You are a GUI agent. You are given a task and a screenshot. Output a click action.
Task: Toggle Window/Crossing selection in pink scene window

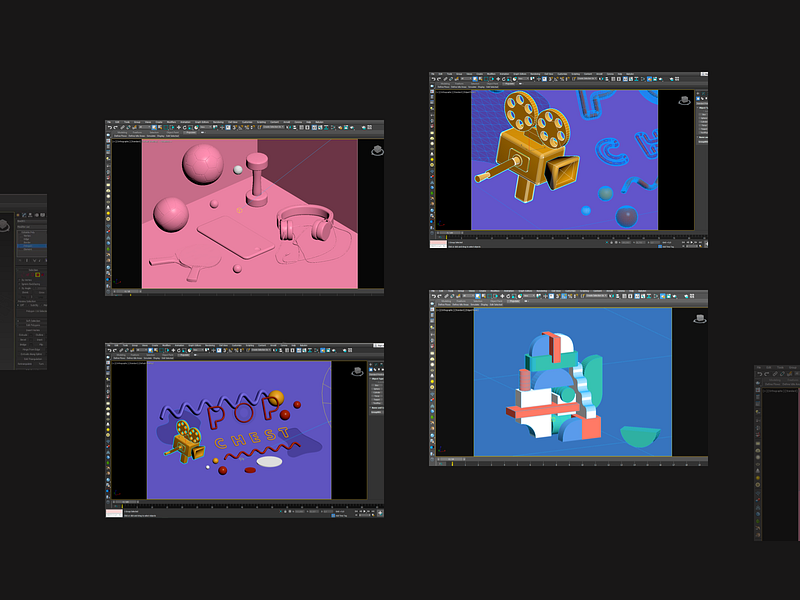click(172, 128)
